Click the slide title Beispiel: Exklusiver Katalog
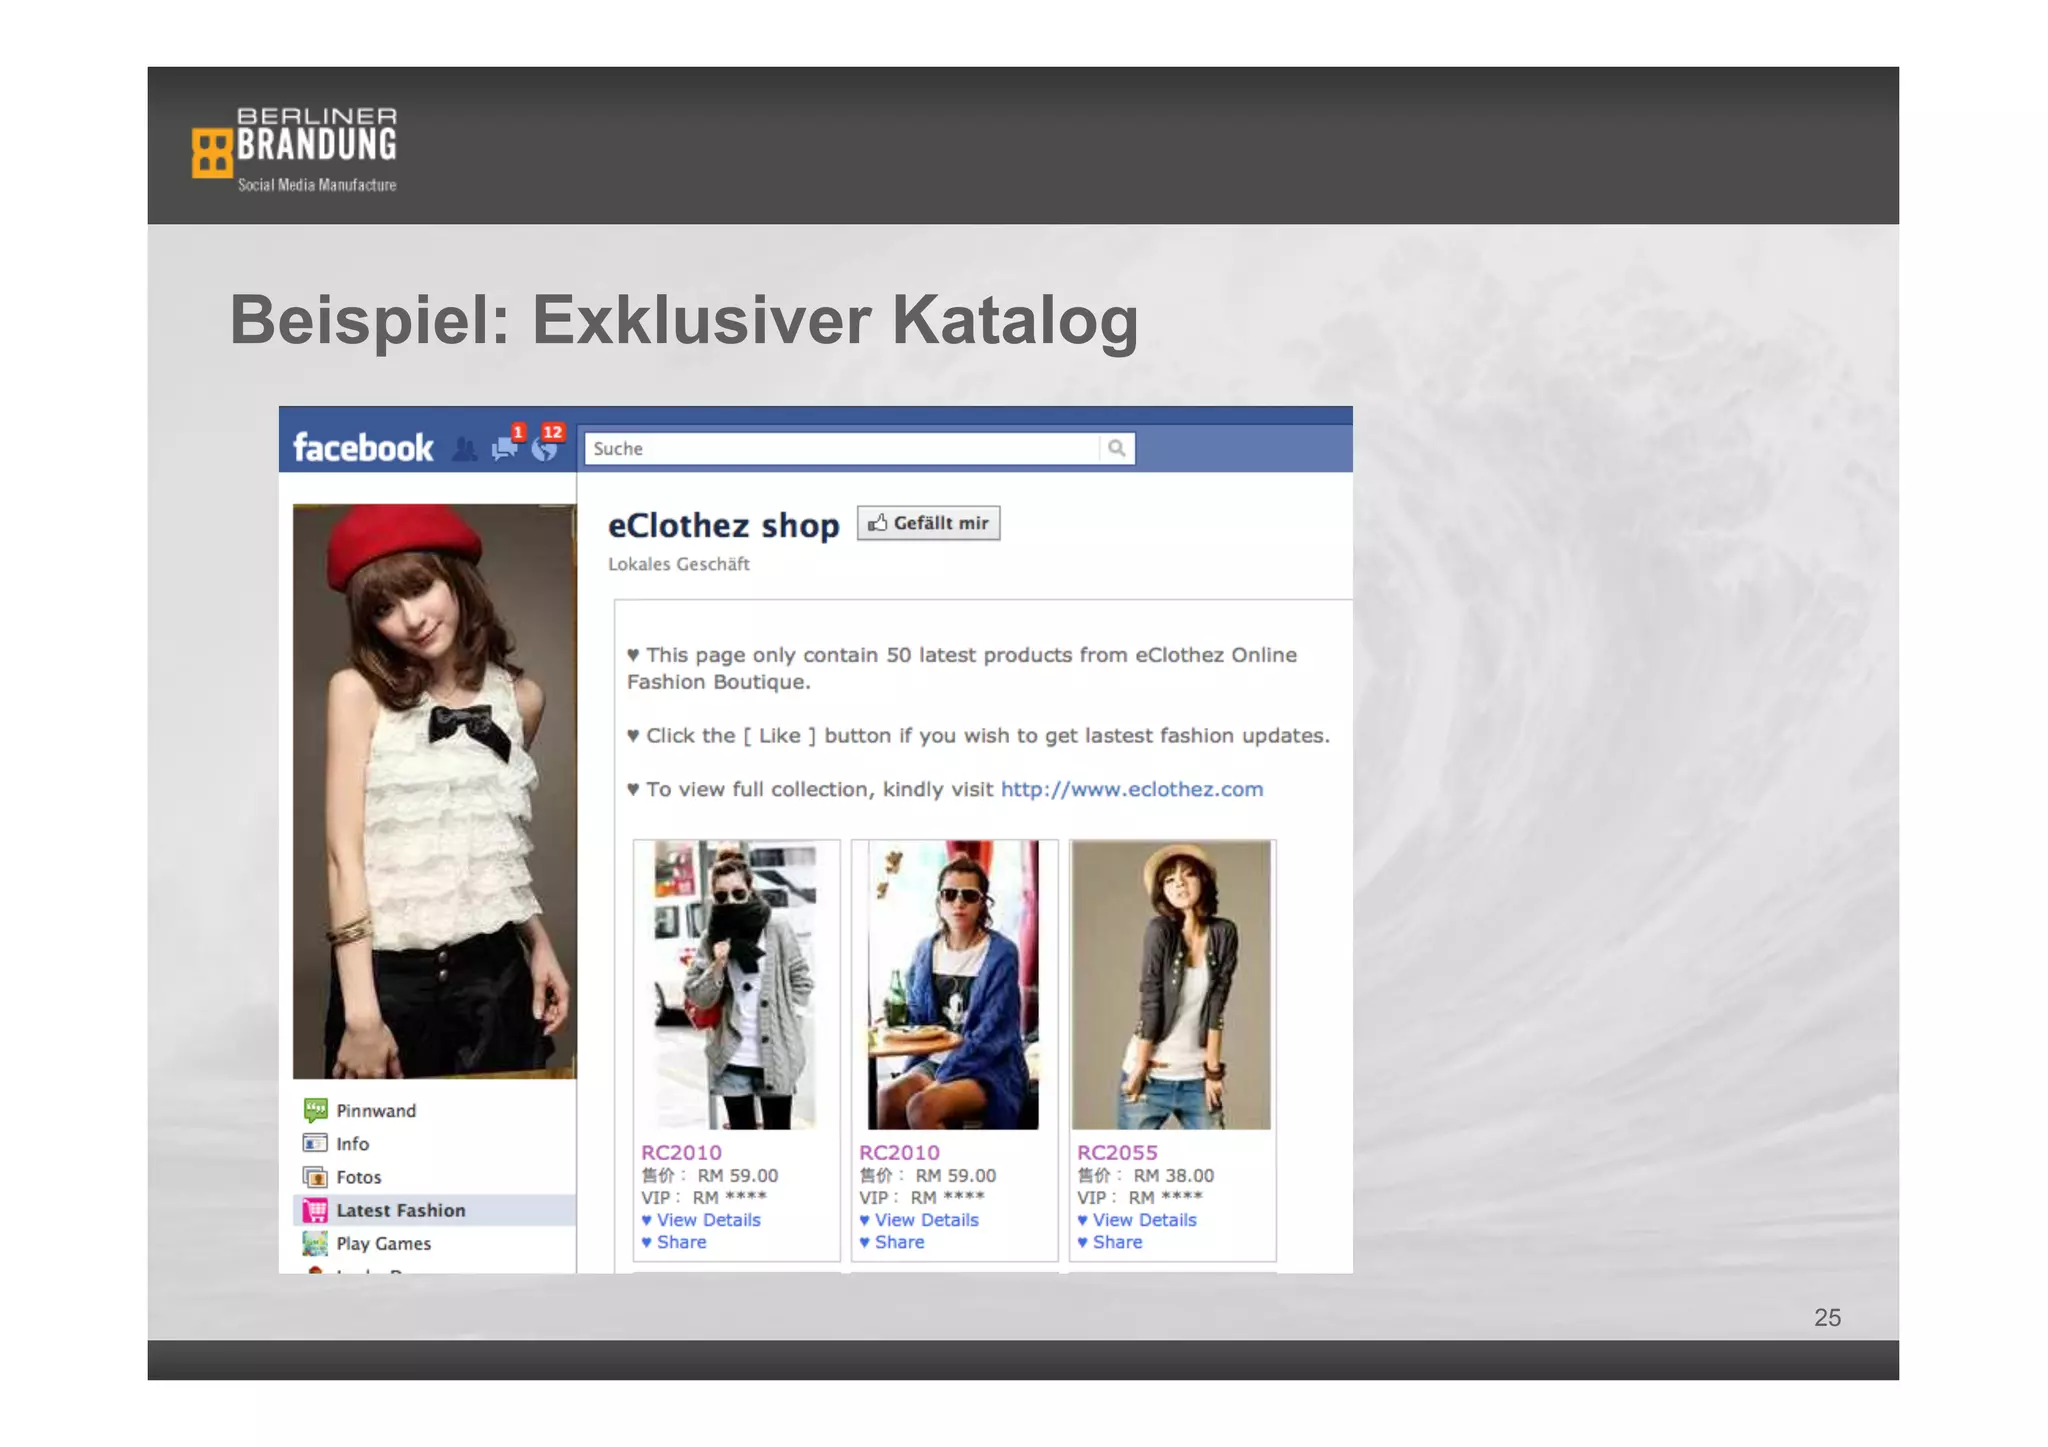 click(684, 321)
